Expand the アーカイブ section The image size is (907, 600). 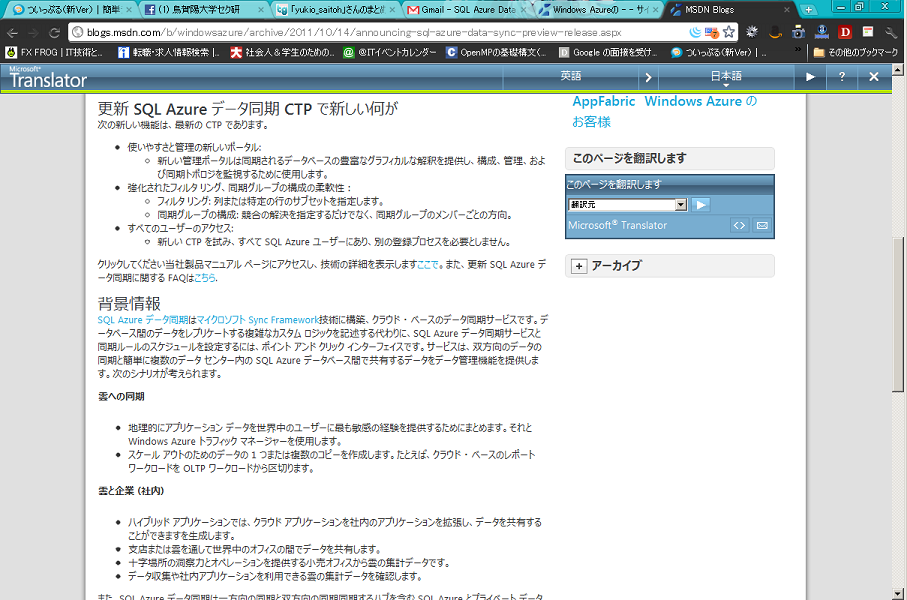pos(579,266)
